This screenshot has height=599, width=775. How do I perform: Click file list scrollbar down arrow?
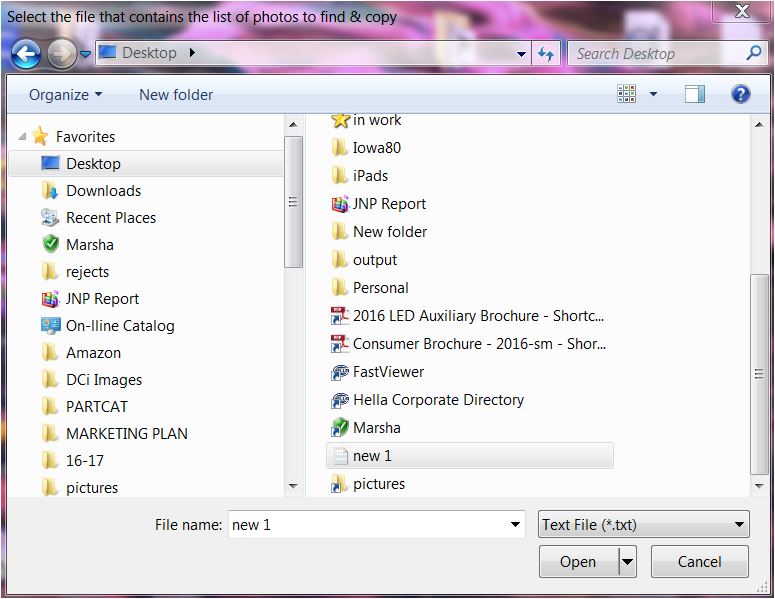(x=759, y=486)
